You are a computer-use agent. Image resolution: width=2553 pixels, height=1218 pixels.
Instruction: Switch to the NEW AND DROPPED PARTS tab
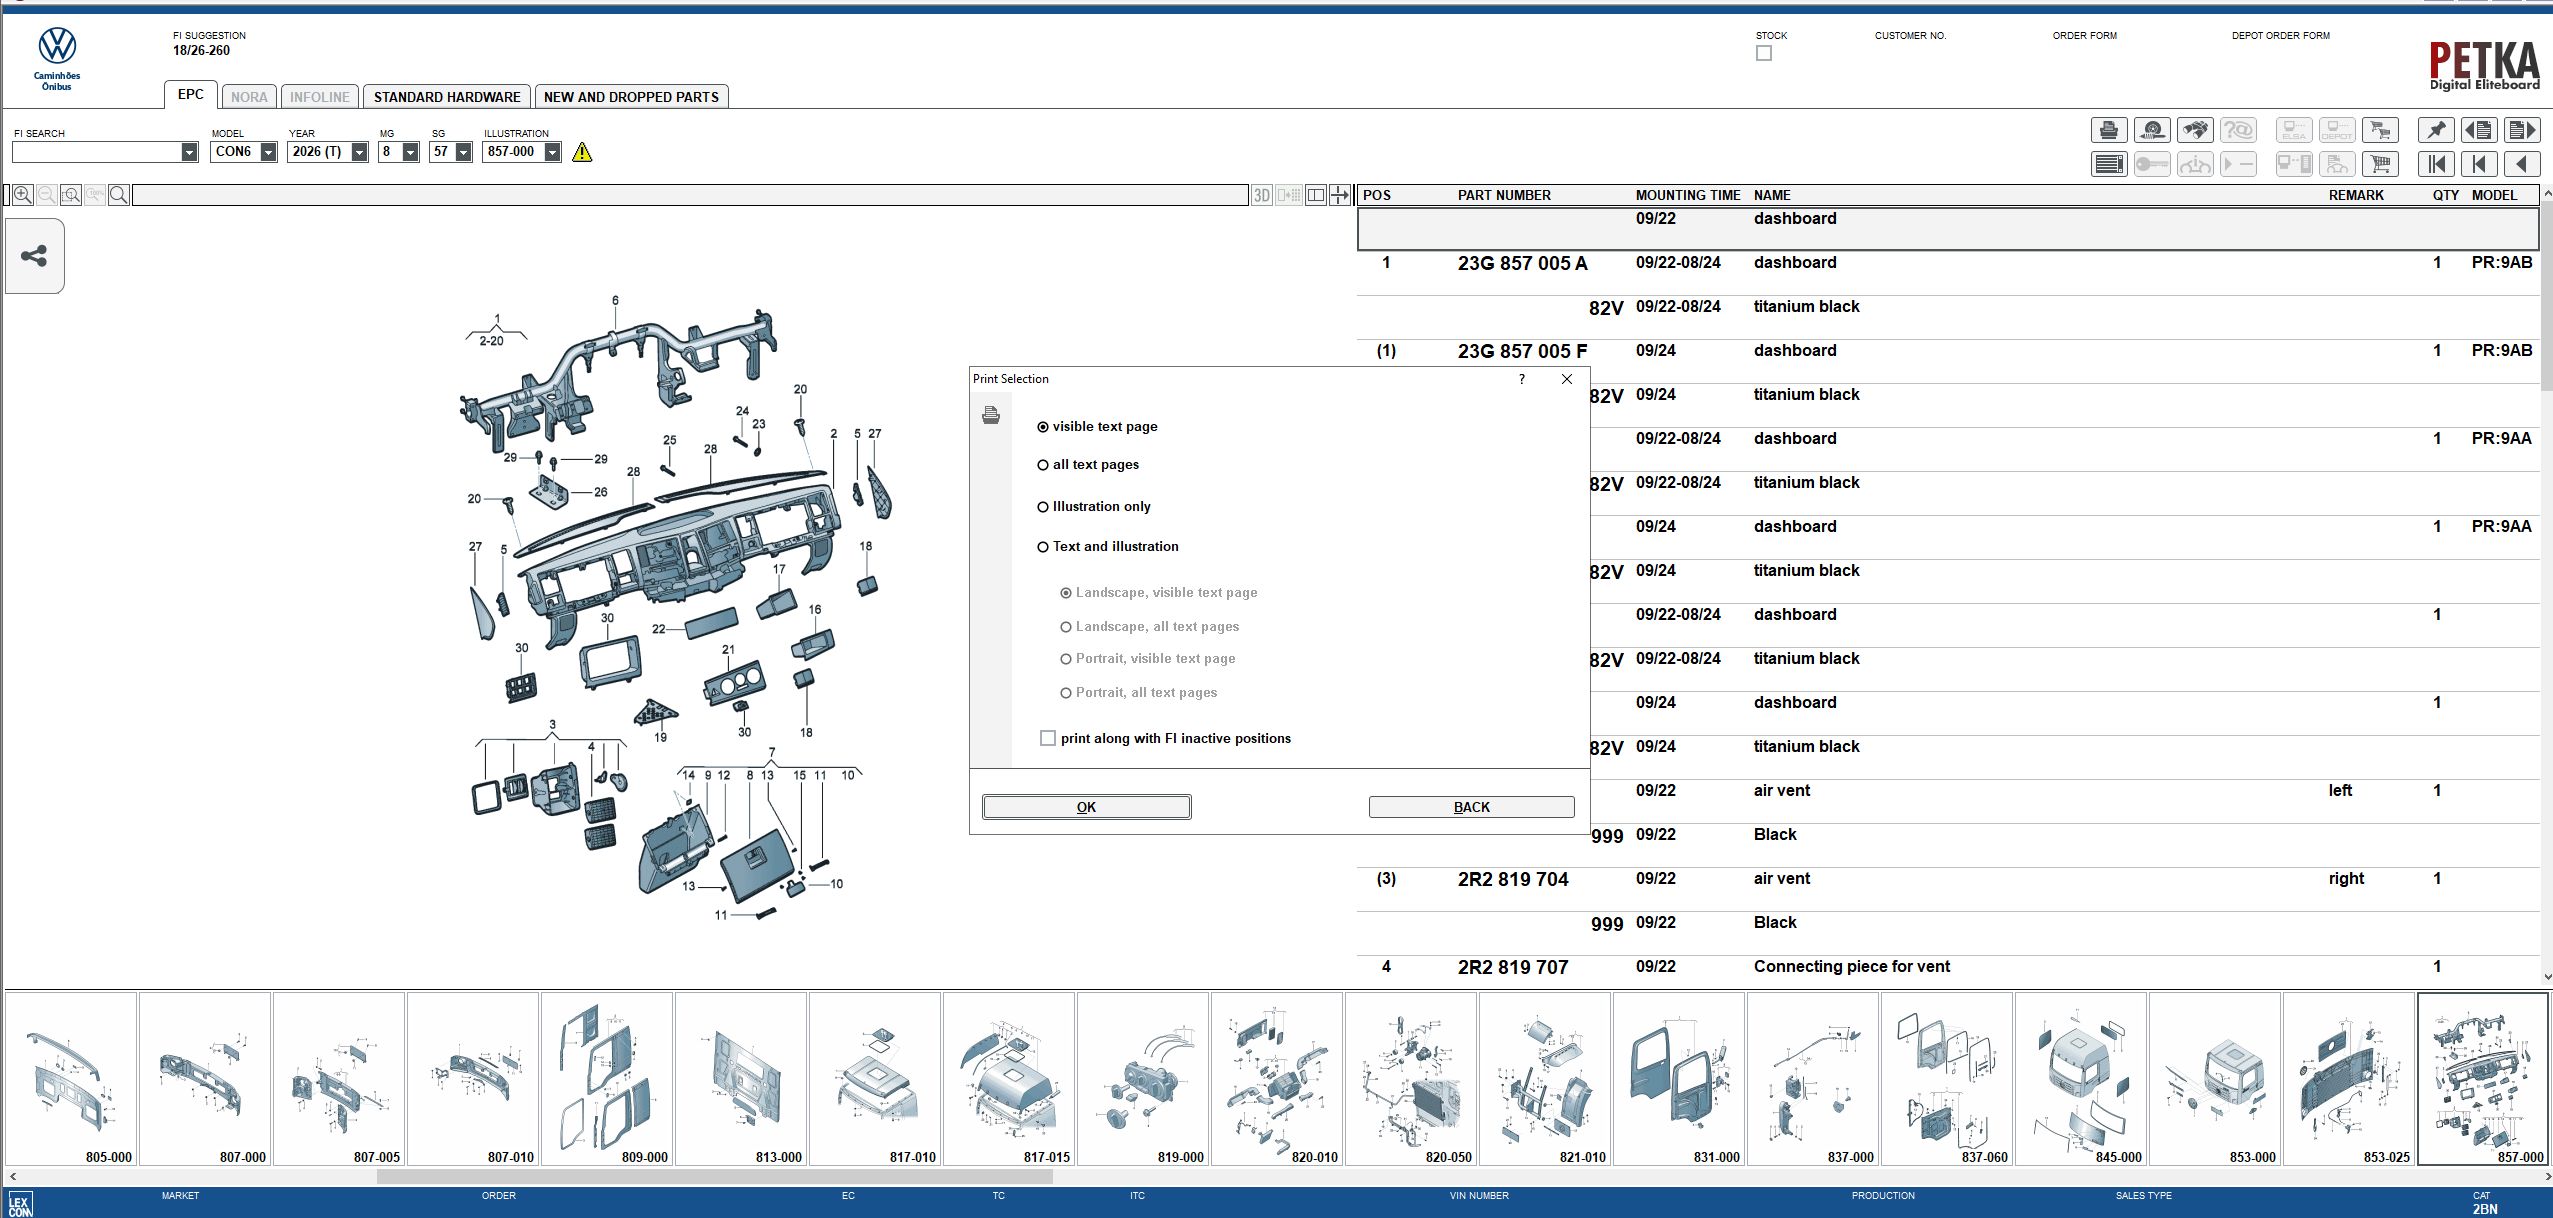tap(631, 96)
